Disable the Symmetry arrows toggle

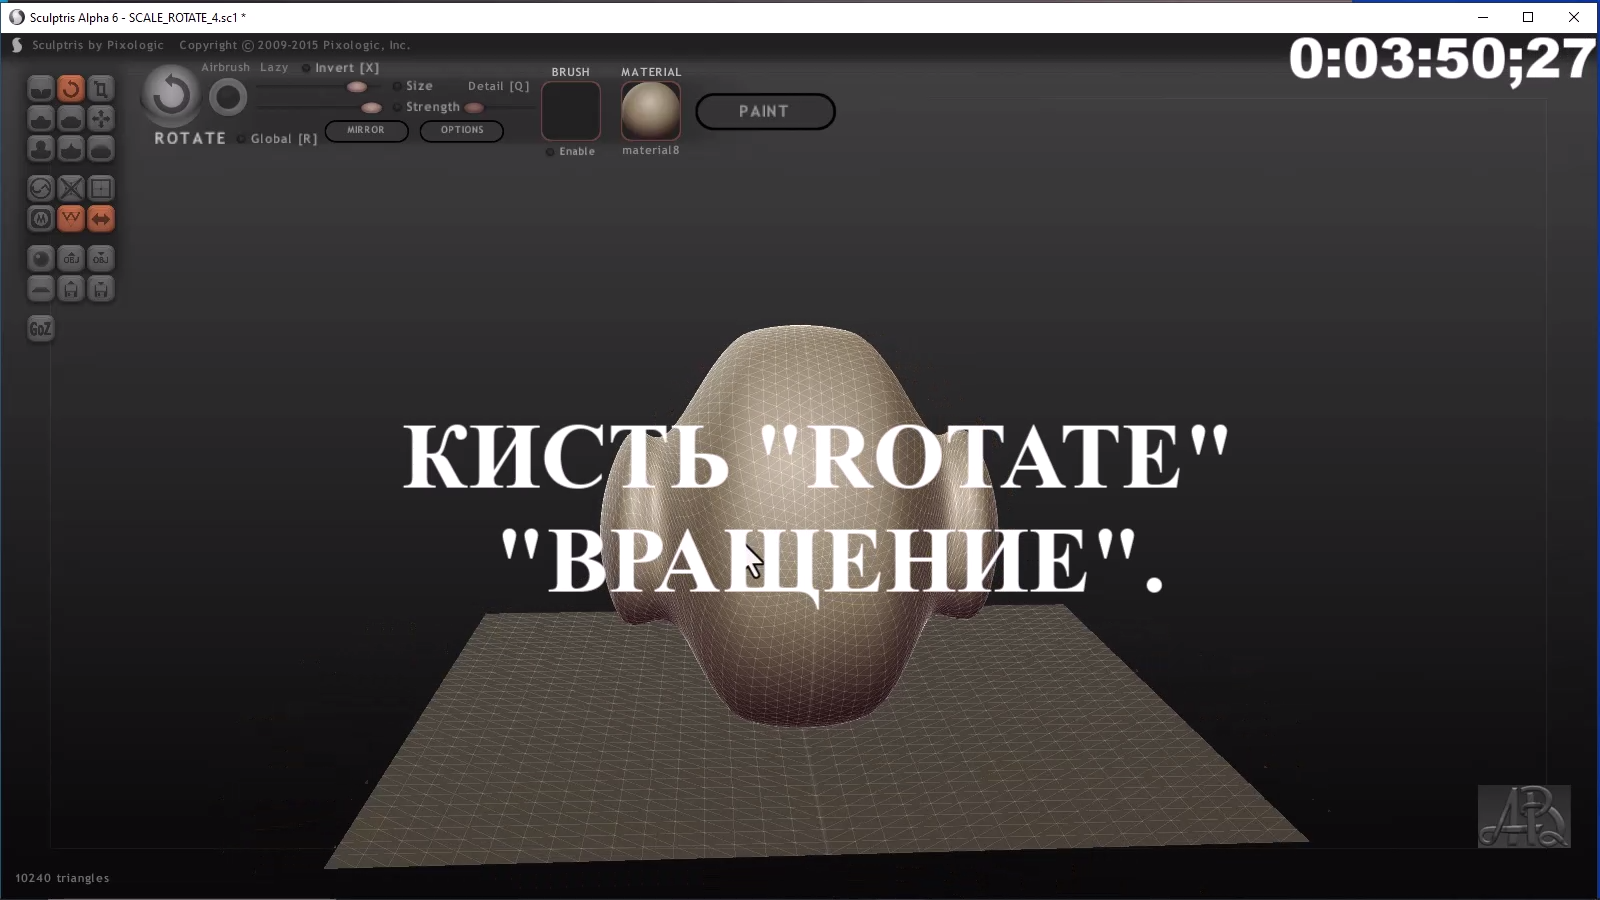[101, 218]
